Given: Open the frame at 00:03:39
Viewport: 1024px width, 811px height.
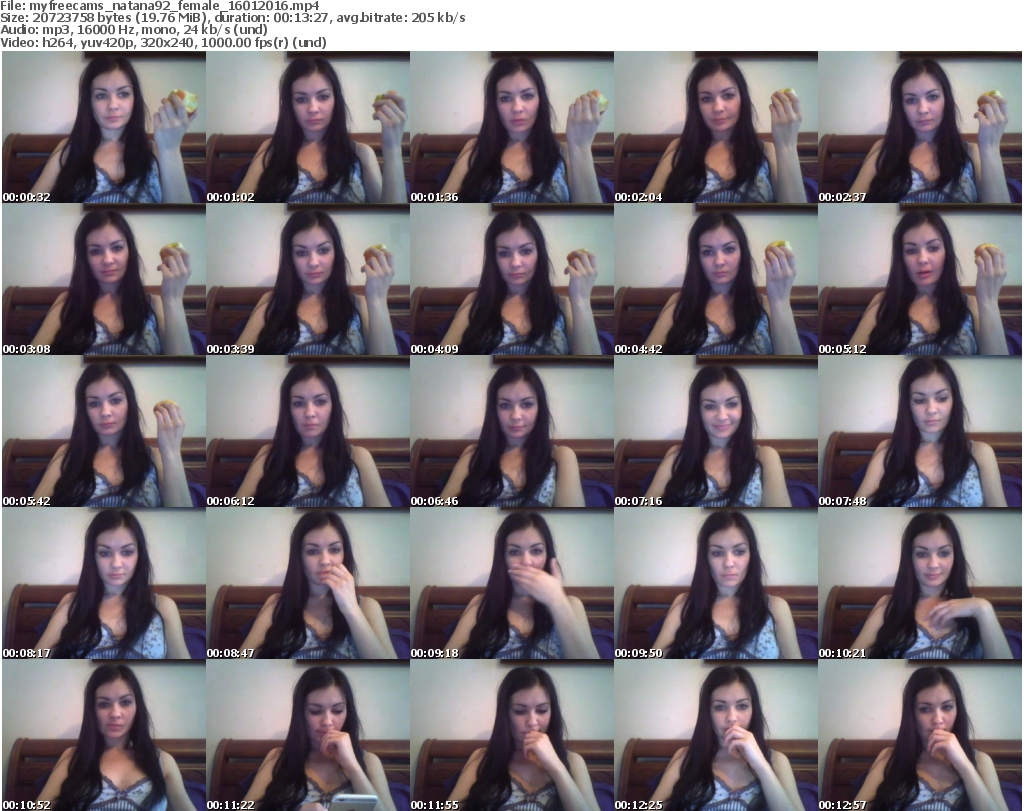Looking at the screenshot, I should (308, 279).
